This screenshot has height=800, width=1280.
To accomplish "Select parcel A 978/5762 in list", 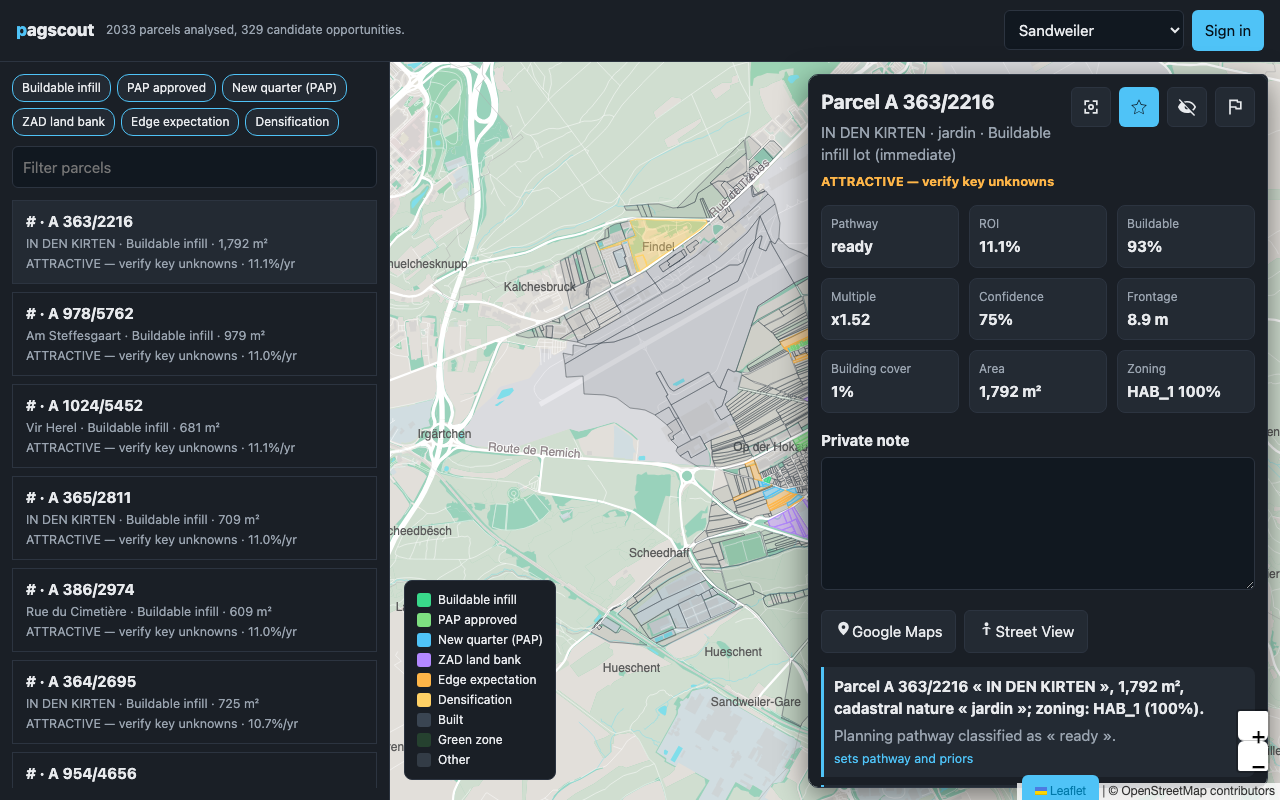I will (194, 334).
